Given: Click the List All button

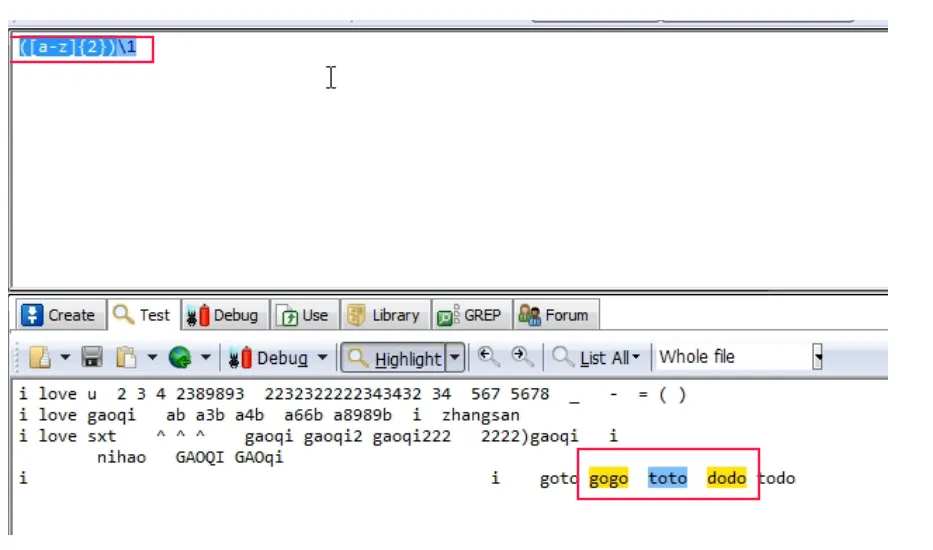Looking at the screenshot, I should (x=597, y=358).
